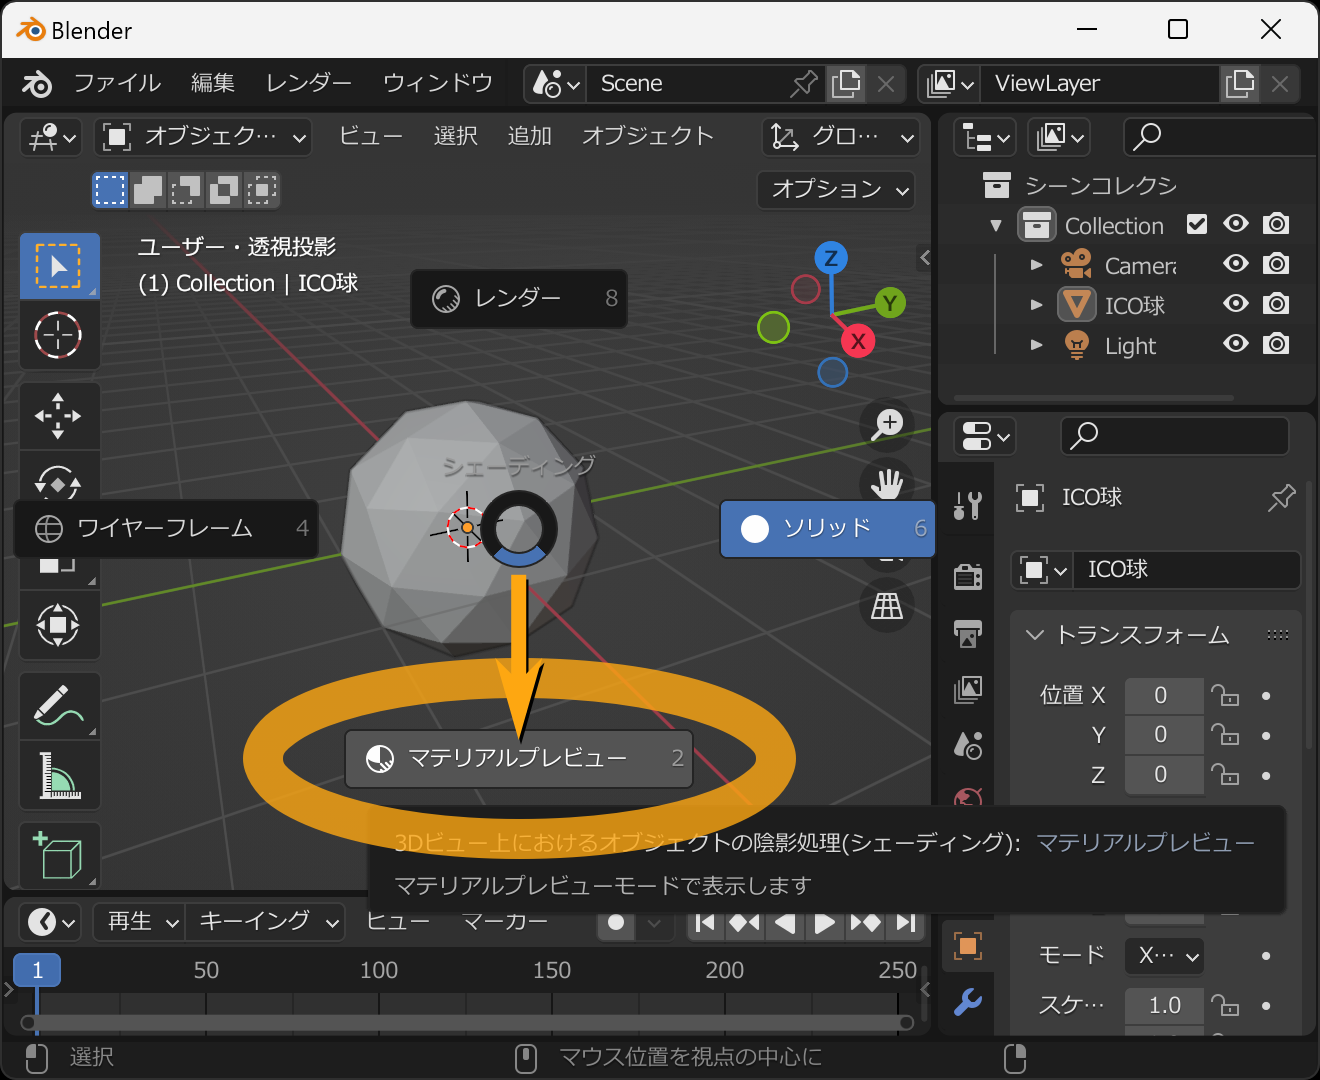Choose レンダー shading pie option
Image resolution: width=1320 pixels, height=1080 pixels.
click(x=519, y=299)
